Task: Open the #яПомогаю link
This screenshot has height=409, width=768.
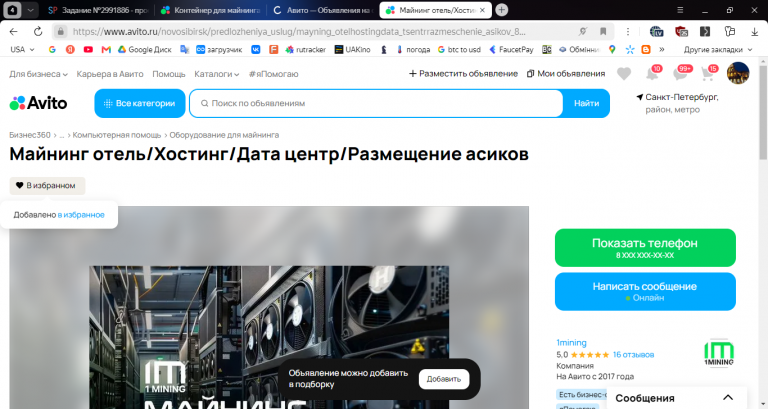Action: [x=273, y=74]
